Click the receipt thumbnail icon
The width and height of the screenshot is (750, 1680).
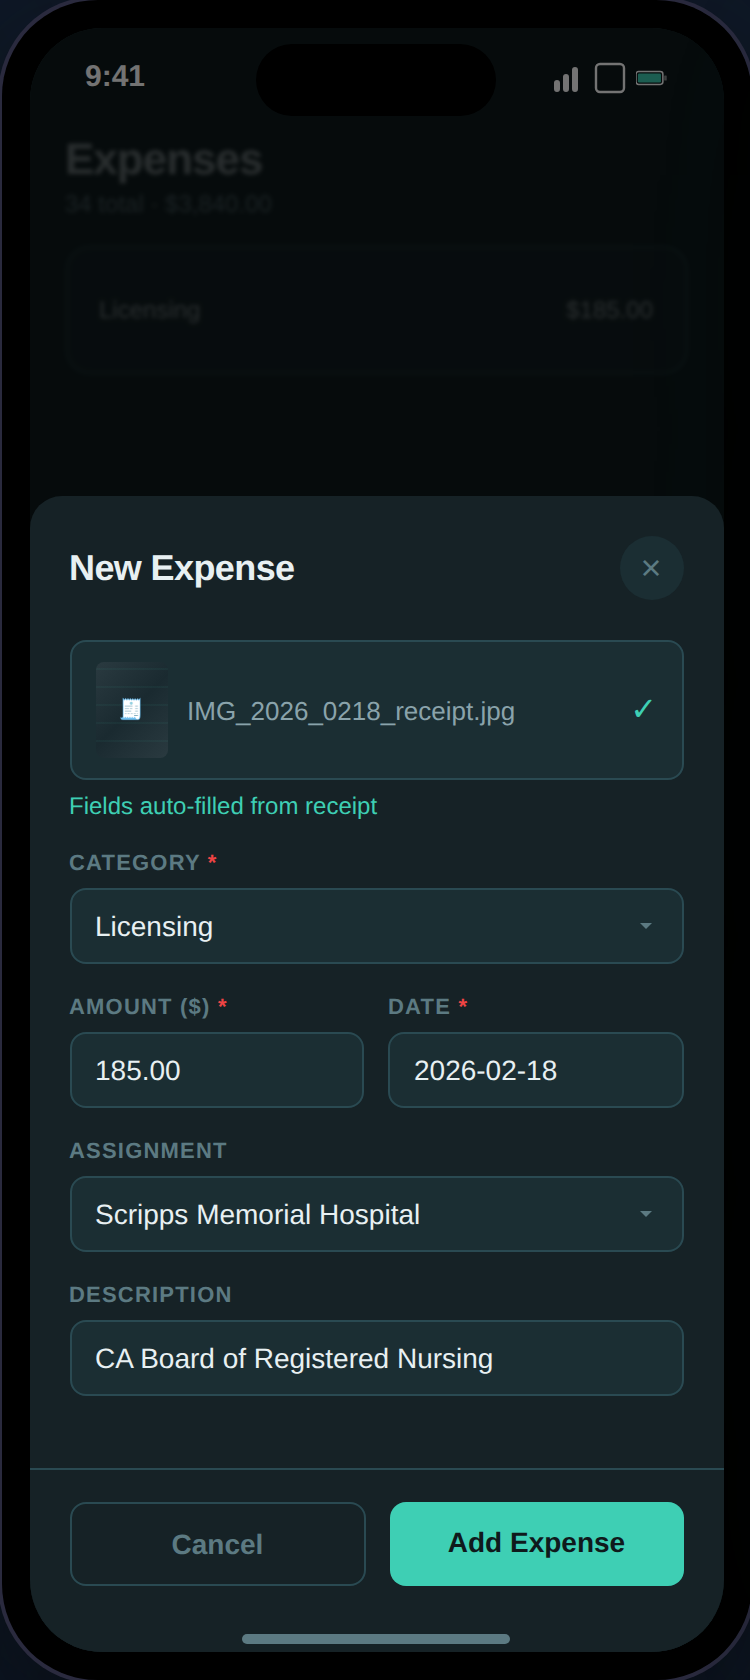pyautogui.click(x=131, y=710)
